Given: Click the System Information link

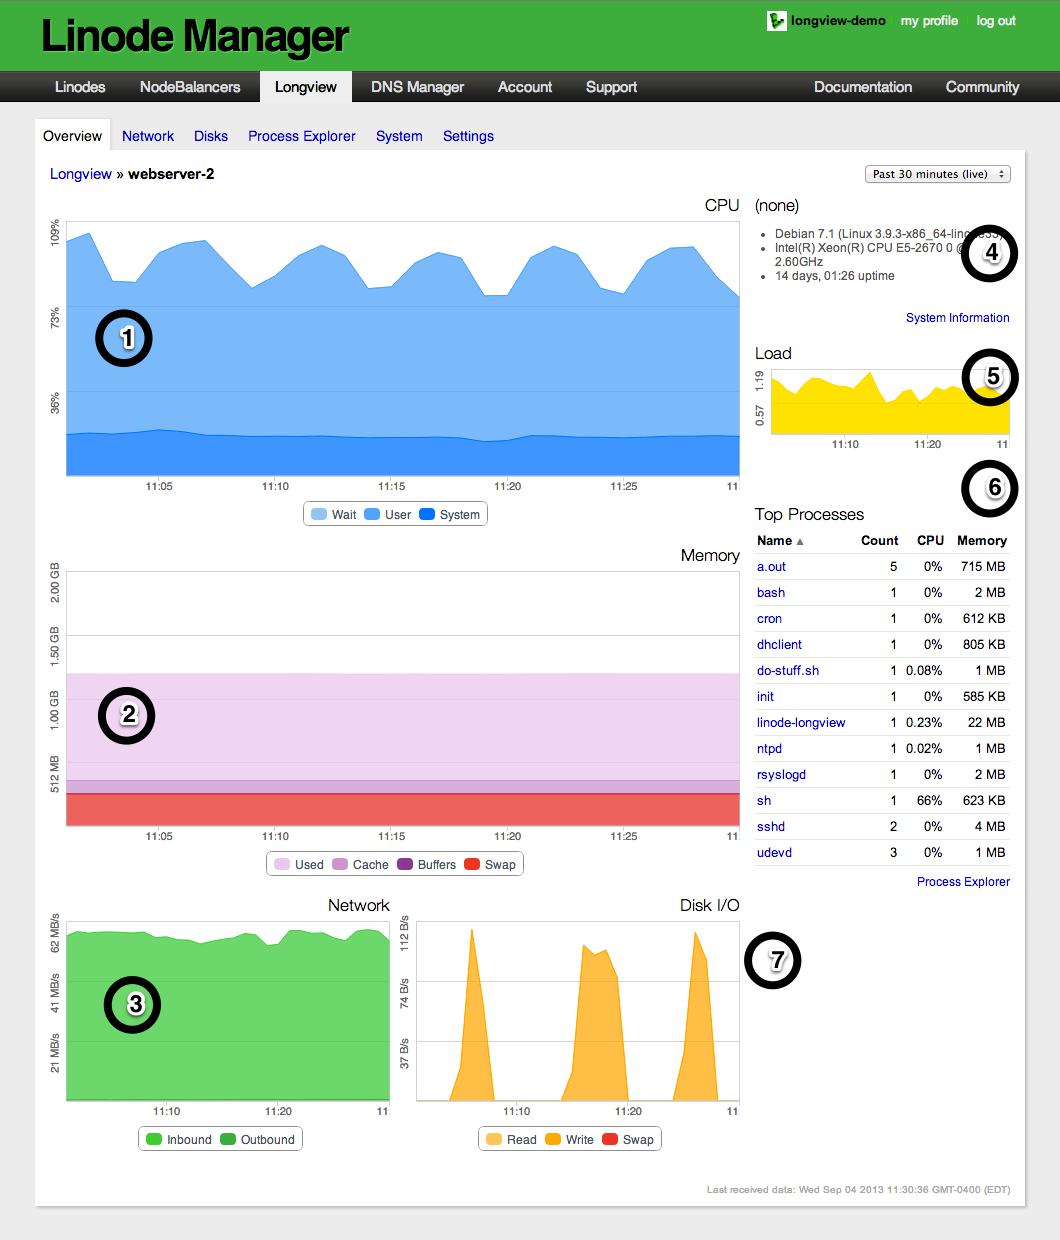Looking at the screenshot, I should click(957, 318).
